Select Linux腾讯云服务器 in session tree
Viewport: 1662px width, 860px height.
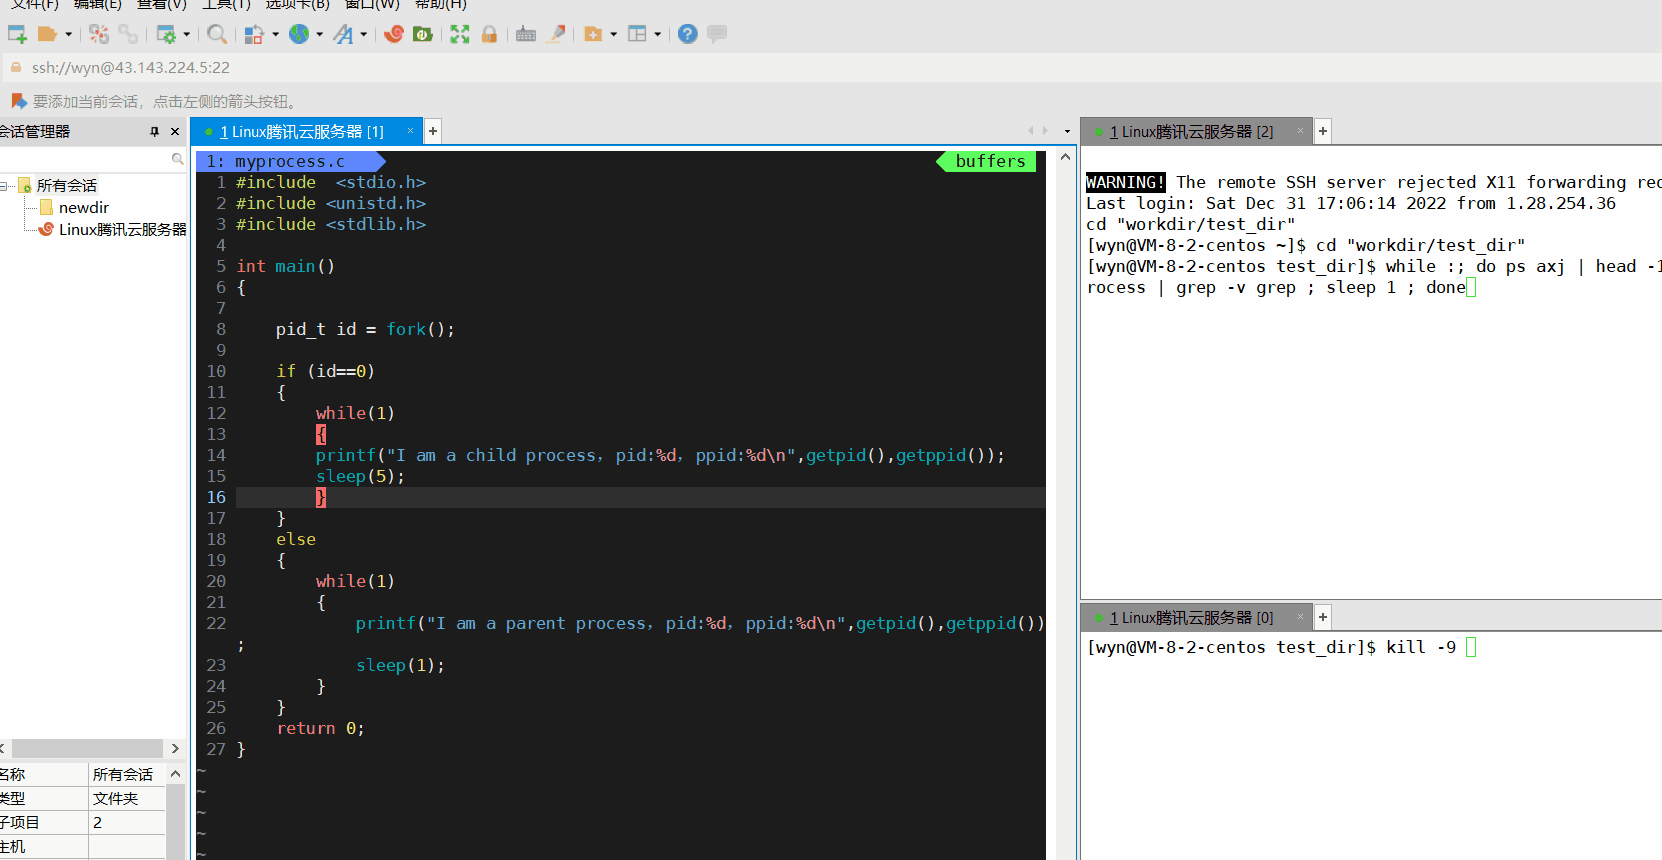tap(122, 230)
